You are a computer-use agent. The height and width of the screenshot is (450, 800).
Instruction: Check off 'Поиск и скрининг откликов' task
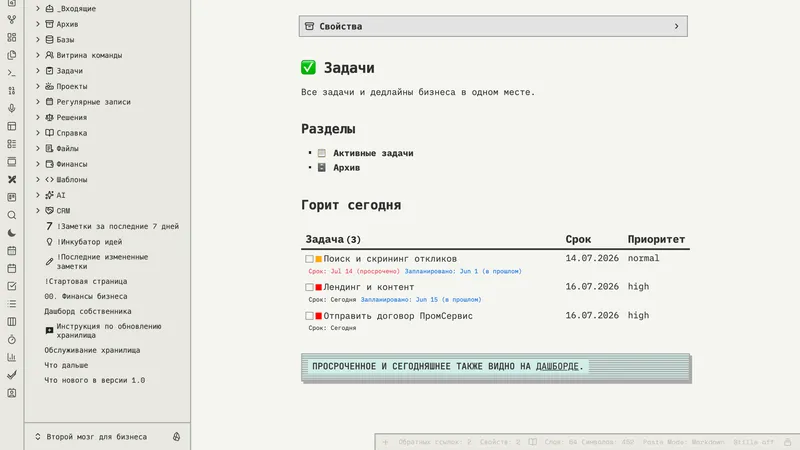pos(309,259)
